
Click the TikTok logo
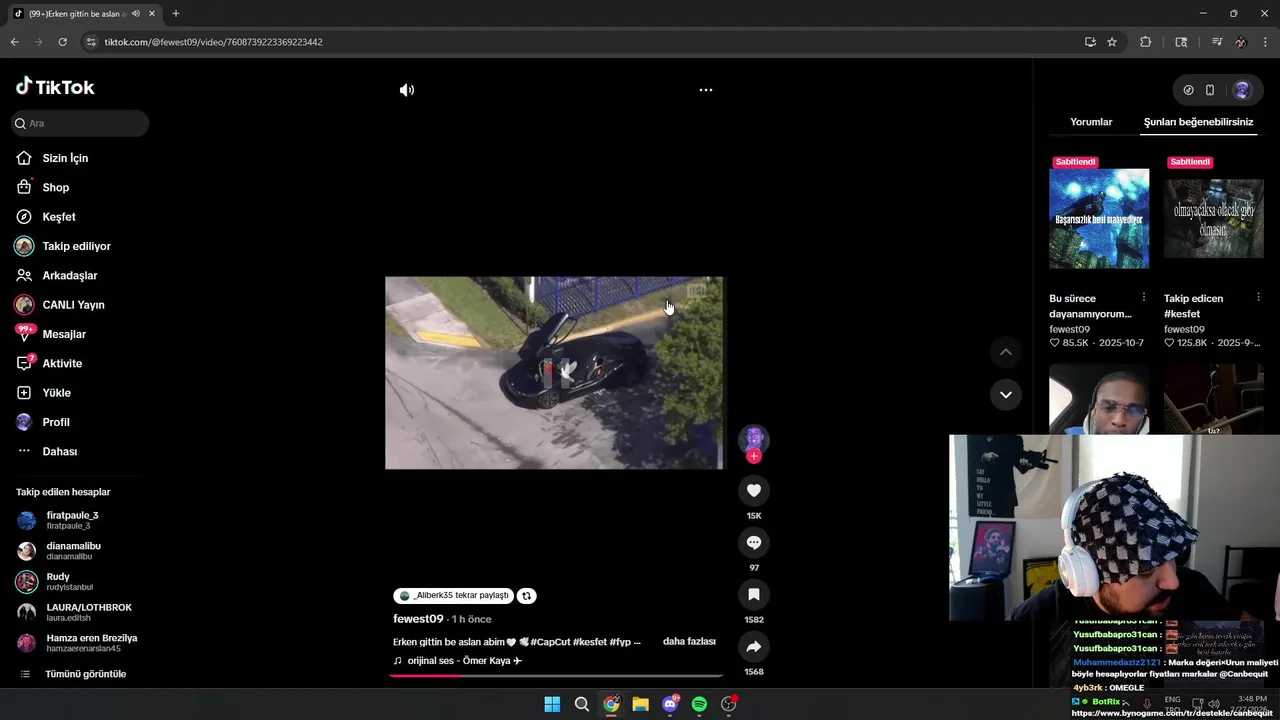coord(55,87)
